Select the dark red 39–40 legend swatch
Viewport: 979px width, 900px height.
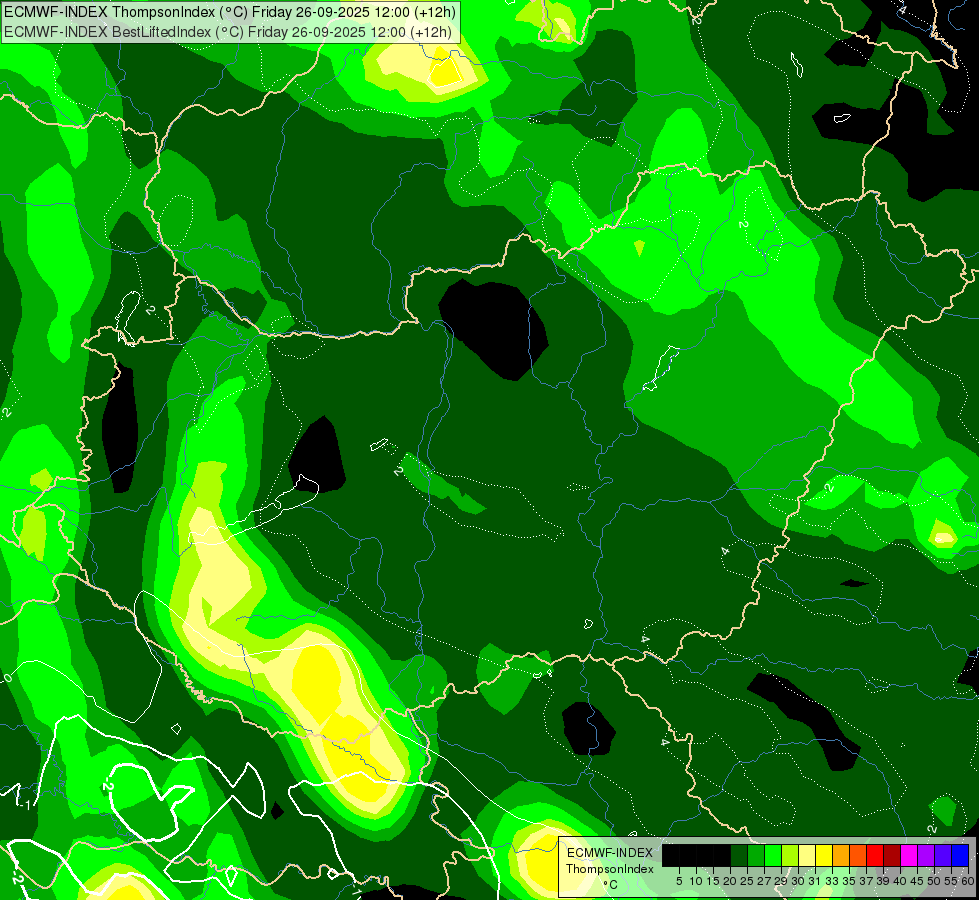(x=892, y=856)
